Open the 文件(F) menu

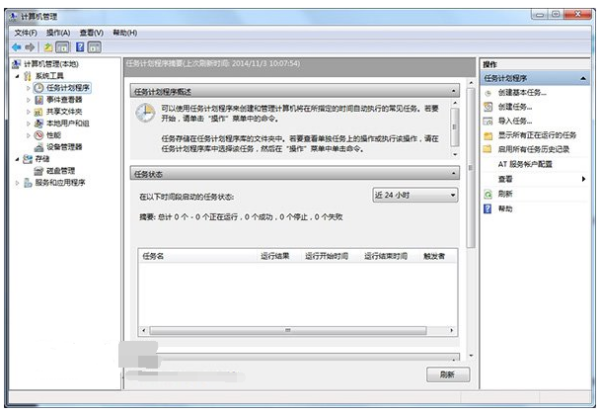(x=26, y=33)
